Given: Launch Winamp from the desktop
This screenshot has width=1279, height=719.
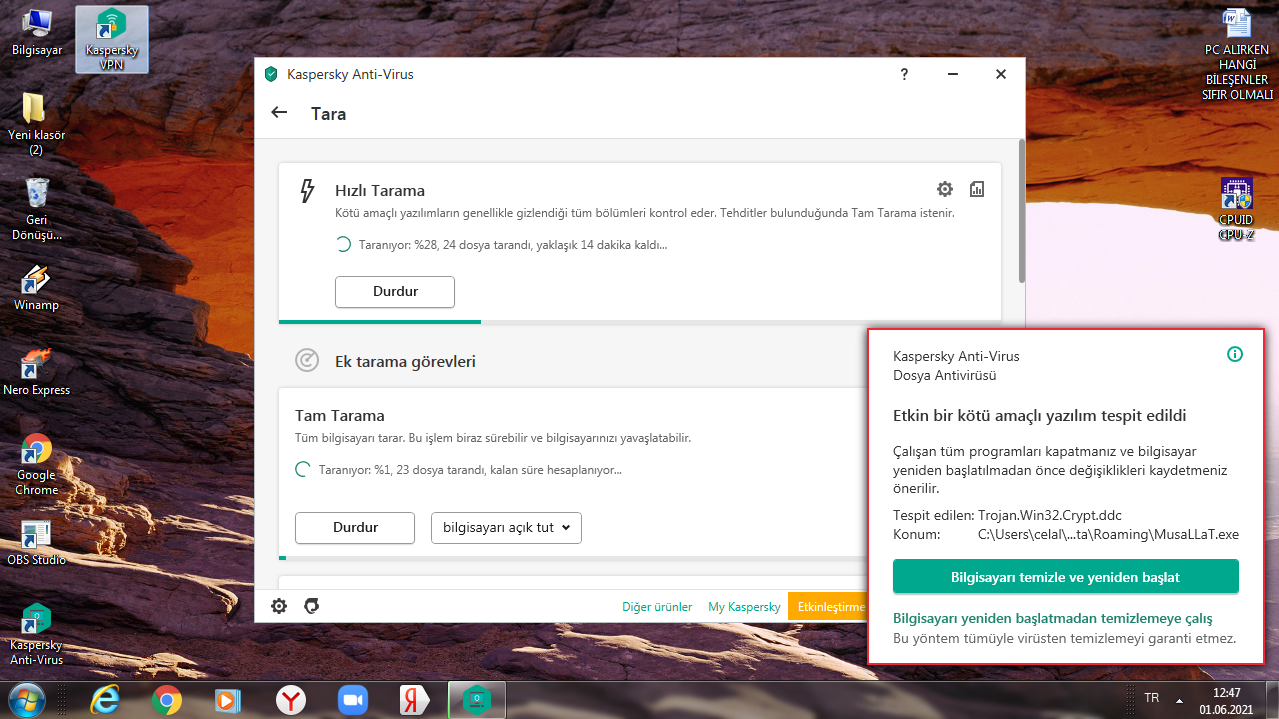Looking at the screenshot, I should click(x=36, y=288).
